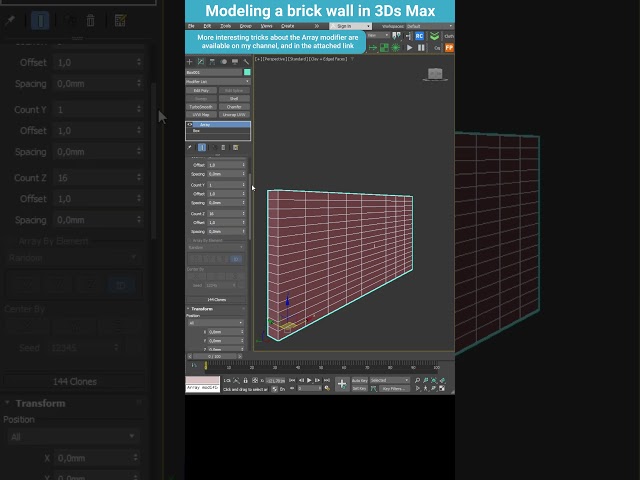Toggle the absolute transform type-in mode
The height and width of the screenshot is (480, 640).
click(x=255, y=380)
